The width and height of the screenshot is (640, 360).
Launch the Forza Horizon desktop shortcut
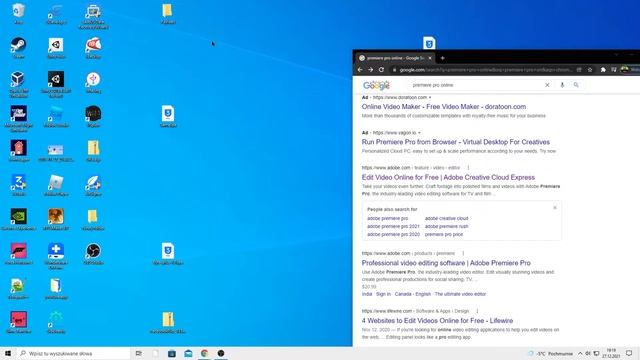[x=18, y=253]
